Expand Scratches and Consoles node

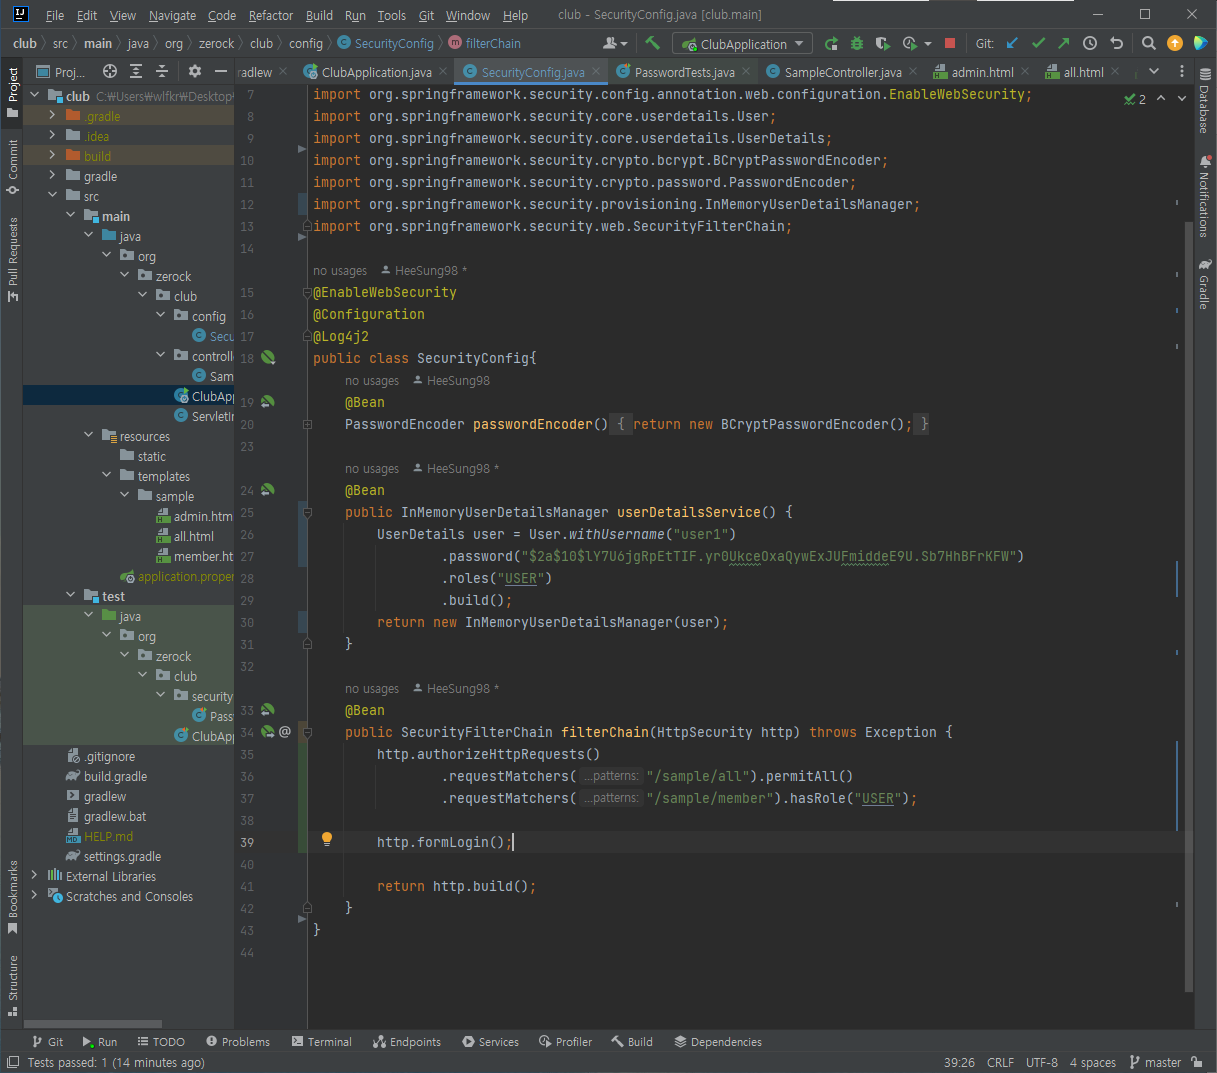34,896
